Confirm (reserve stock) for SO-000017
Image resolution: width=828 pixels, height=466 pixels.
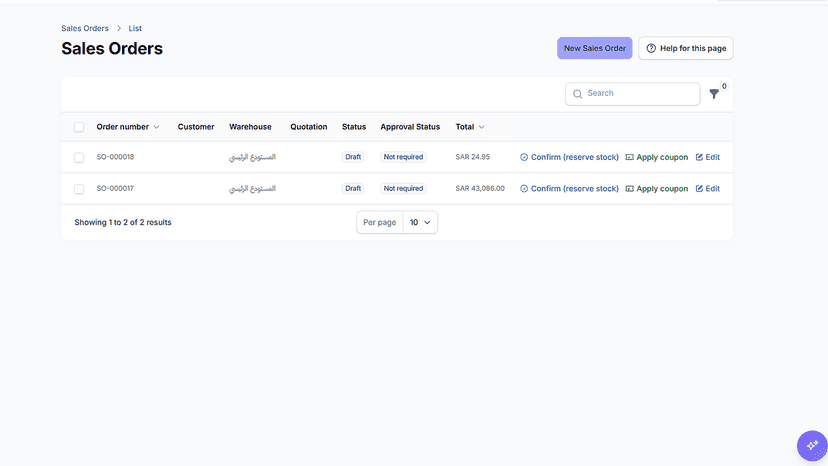coord(569,189)
